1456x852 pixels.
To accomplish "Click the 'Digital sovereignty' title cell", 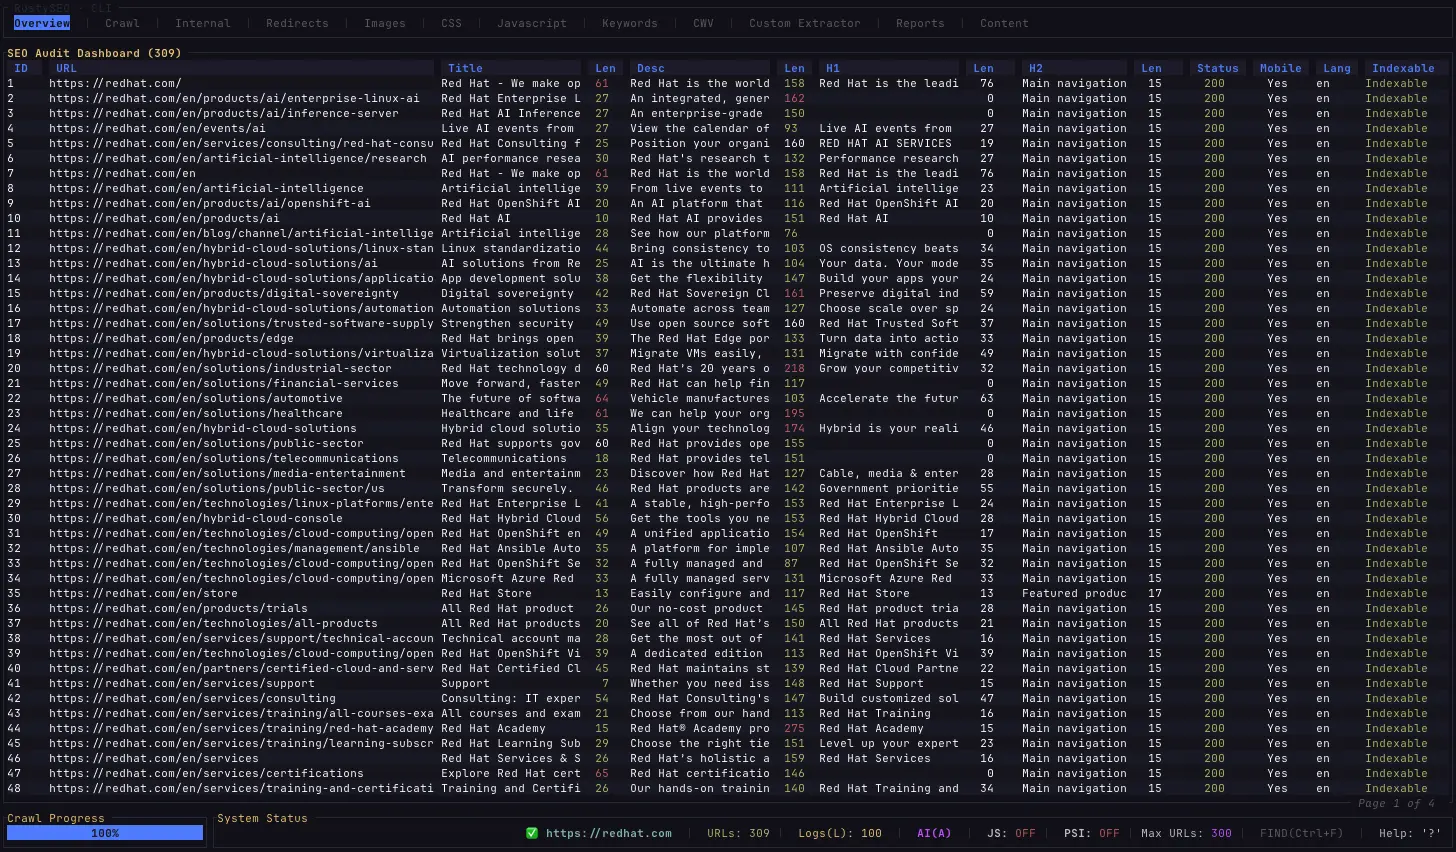I will tap(507, 293).
